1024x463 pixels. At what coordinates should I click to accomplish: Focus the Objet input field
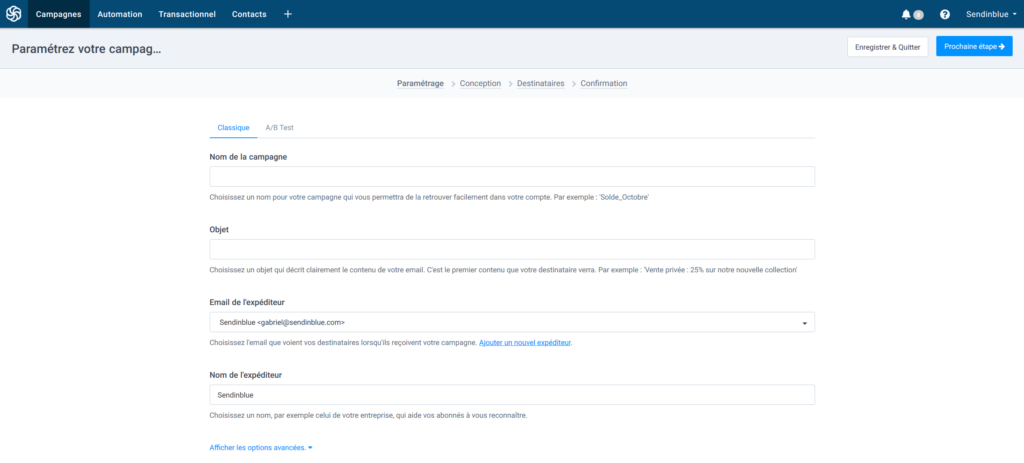pos(512,249)
